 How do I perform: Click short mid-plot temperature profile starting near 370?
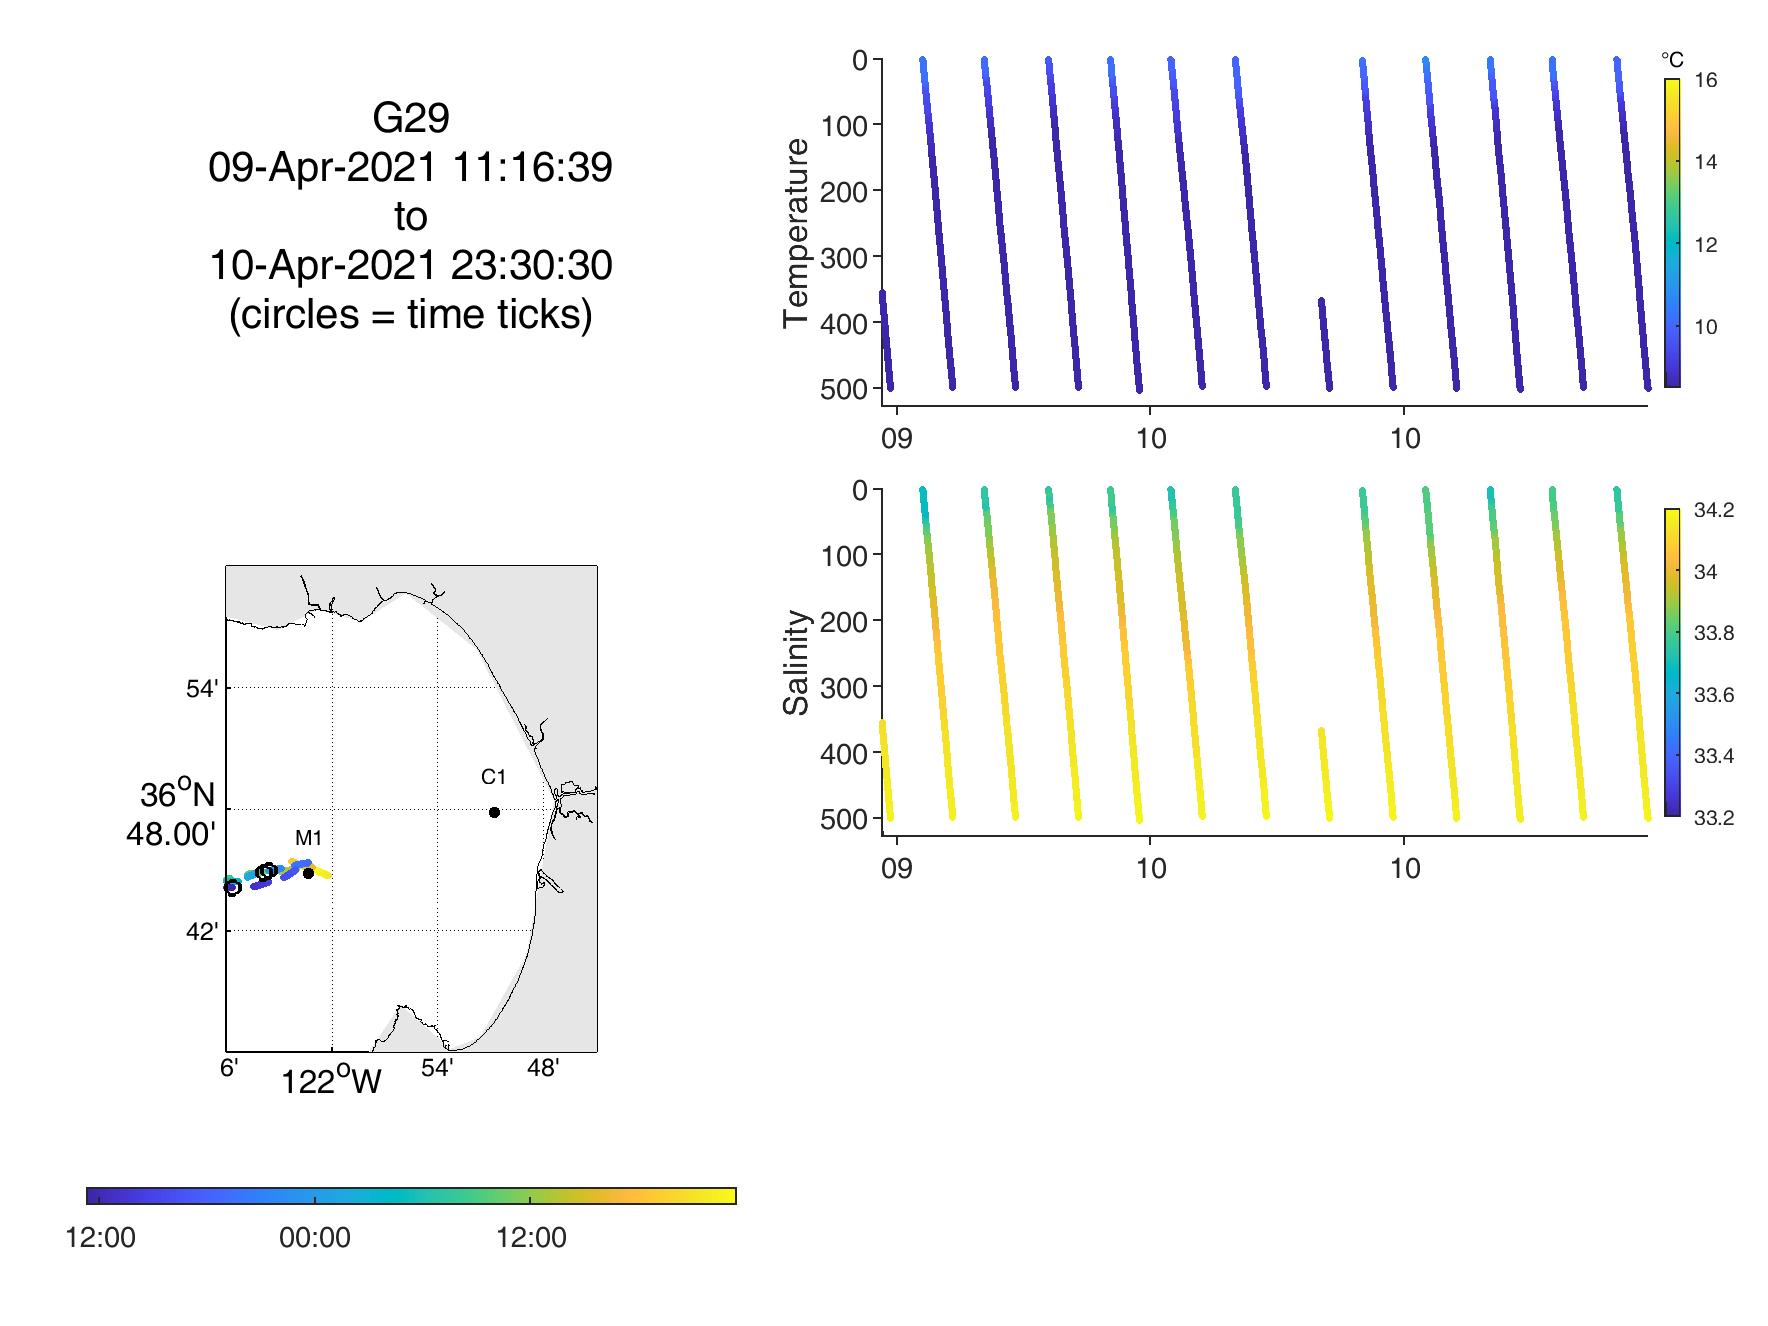[1325, 344]
